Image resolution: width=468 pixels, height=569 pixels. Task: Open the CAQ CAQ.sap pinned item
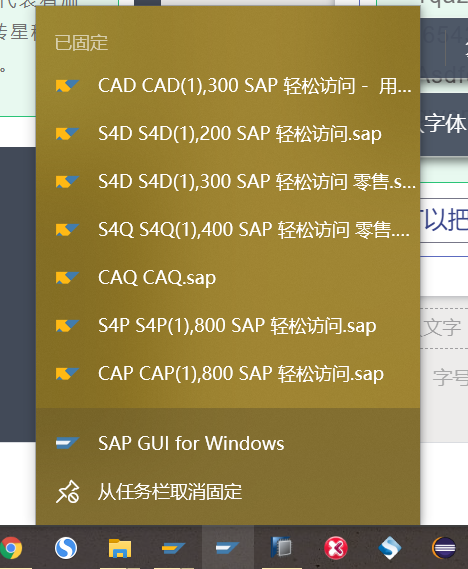click(228, 278)
